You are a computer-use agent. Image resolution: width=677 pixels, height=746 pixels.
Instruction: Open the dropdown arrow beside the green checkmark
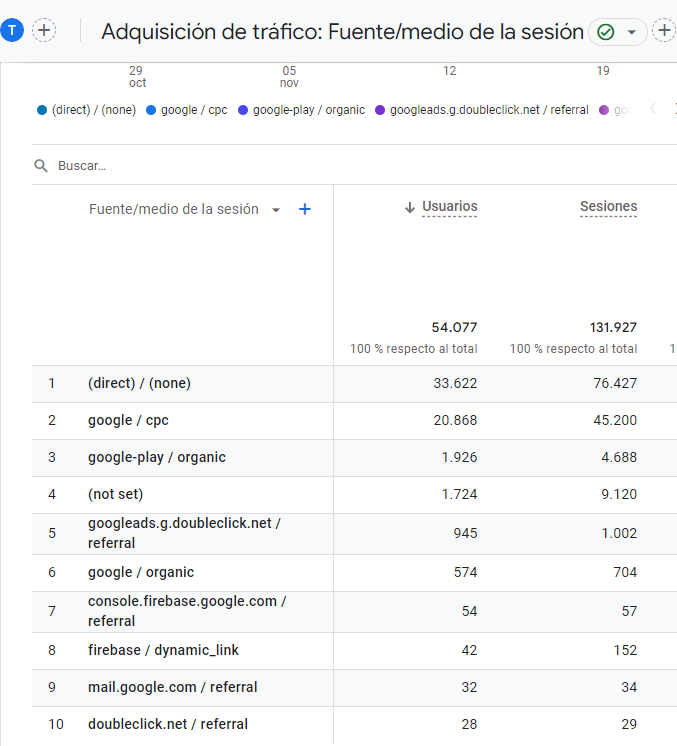tap(631, 32)
